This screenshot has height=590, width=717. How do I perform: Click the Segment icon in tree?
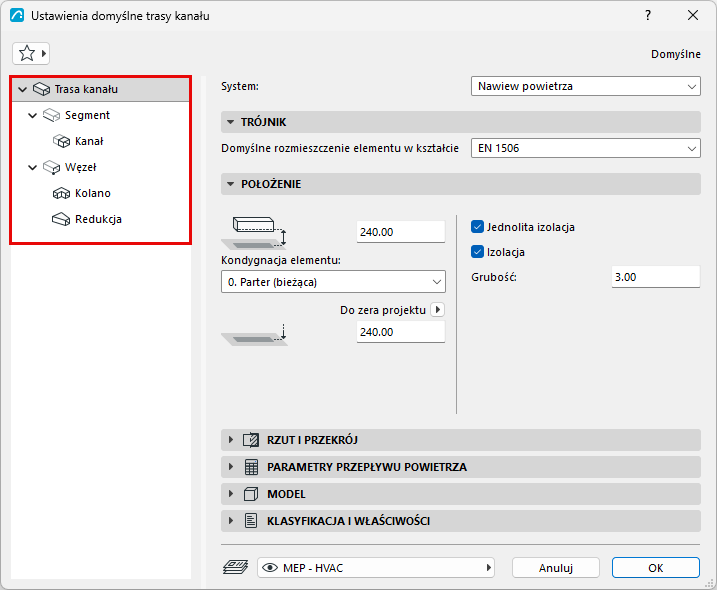pos(51,115)
